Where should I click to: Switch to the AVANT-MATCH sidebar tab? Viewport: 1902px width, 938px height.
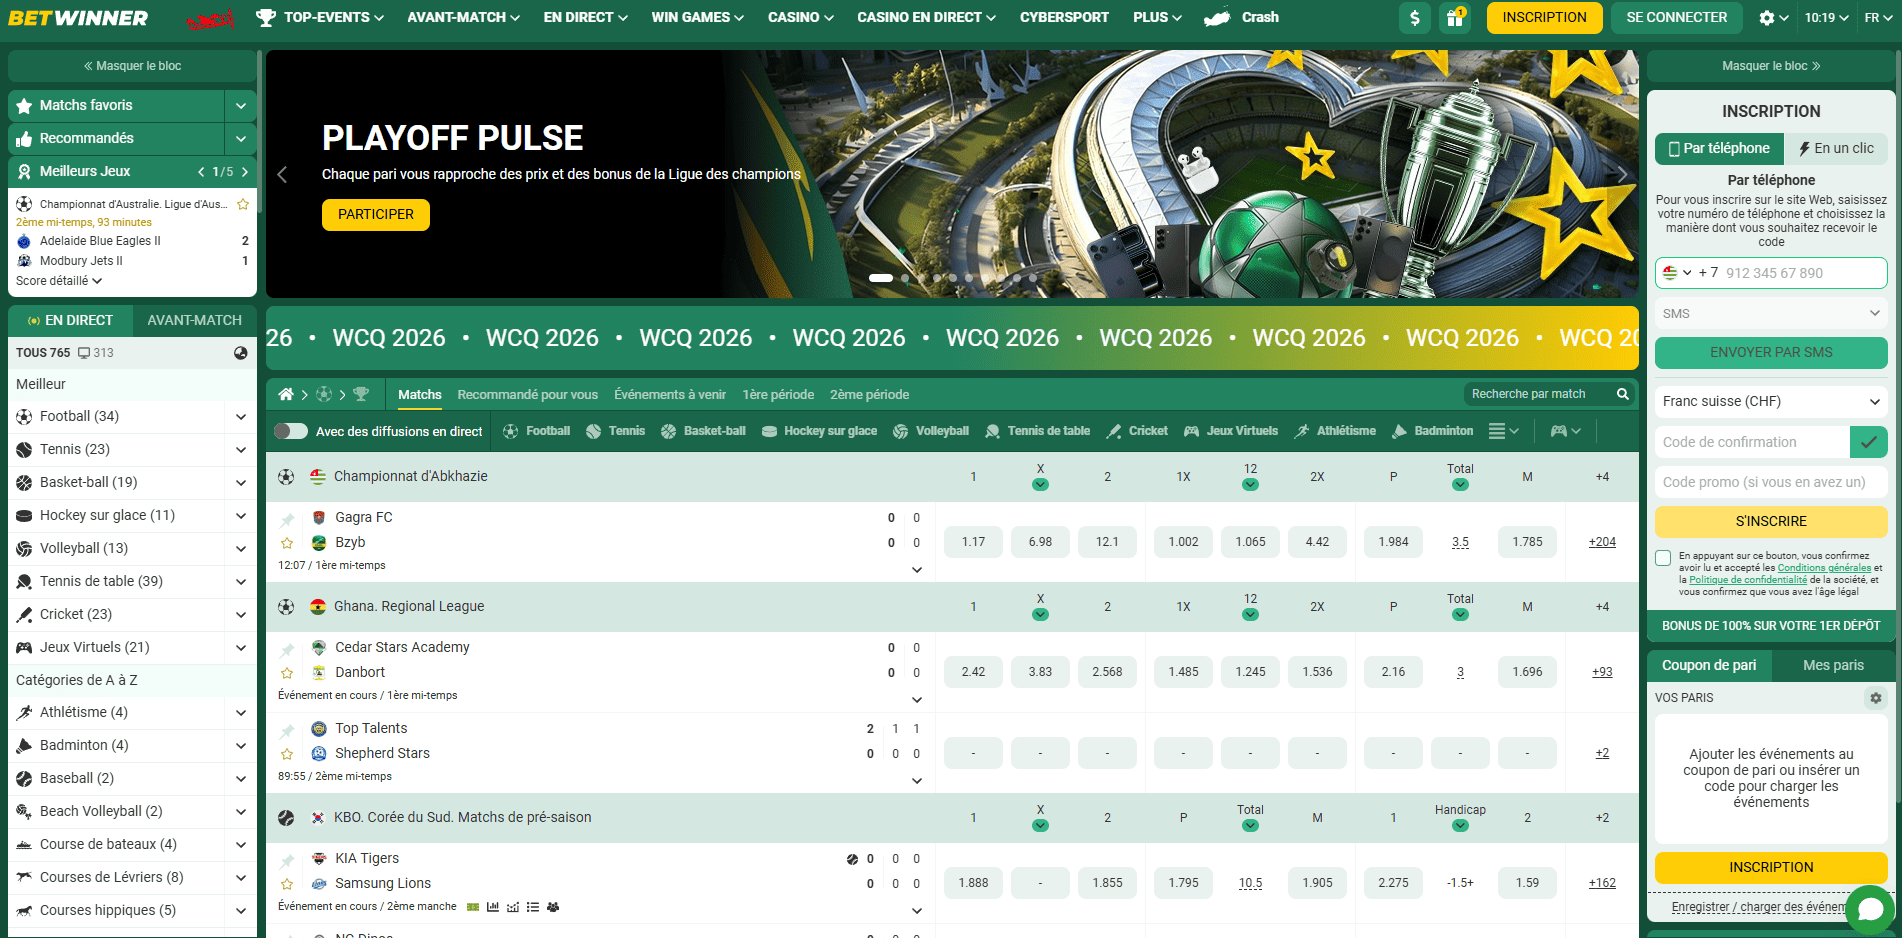194,320
